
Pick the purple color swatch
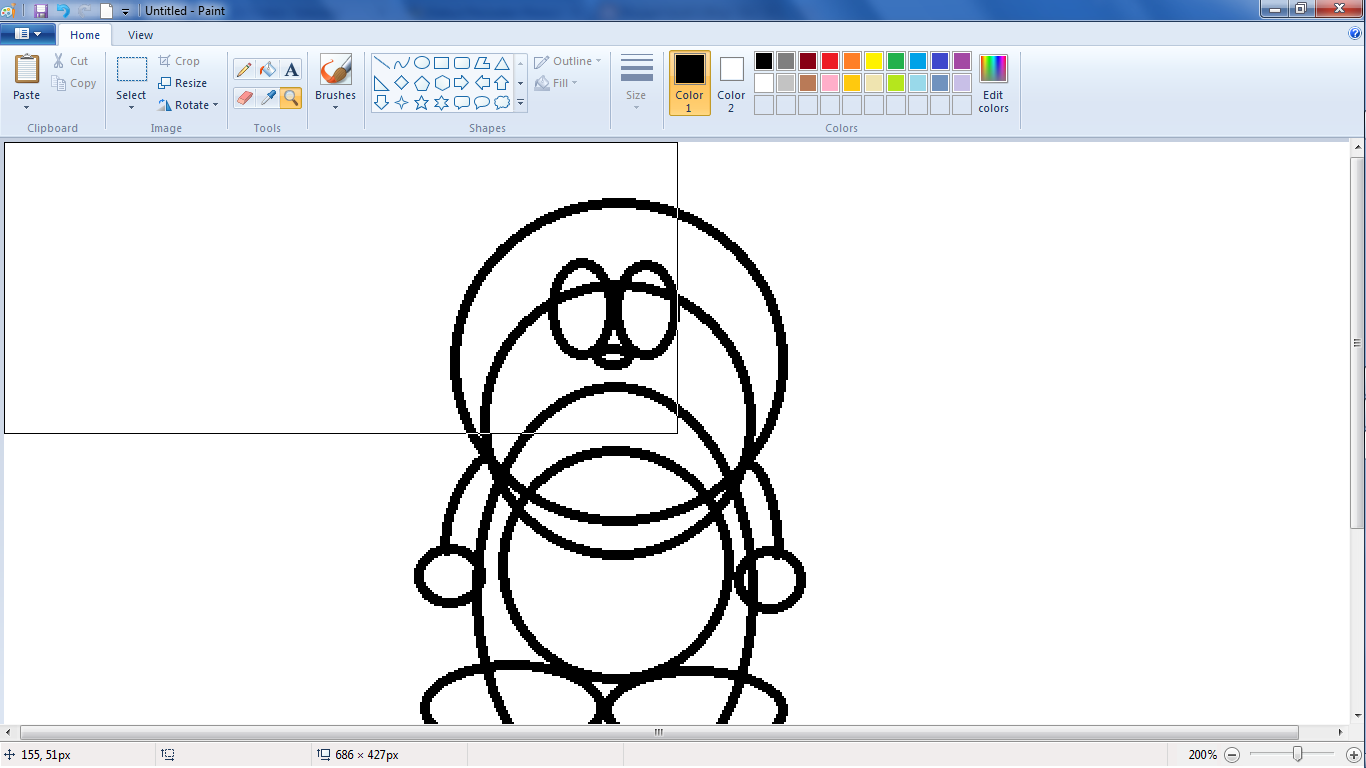pos(962,61)
